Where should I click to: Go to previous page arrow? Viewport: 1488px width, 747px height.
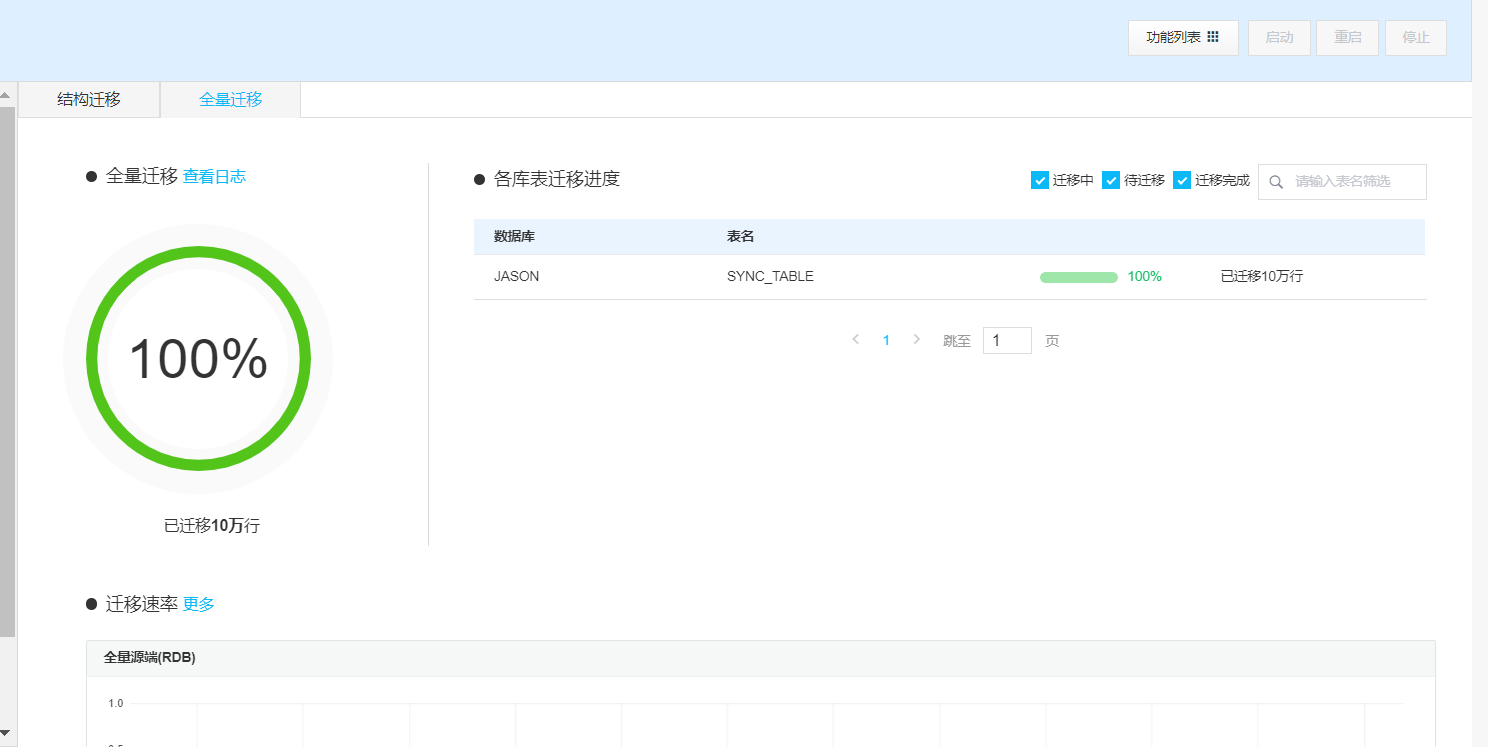pyautogui.click(x=856, y=340)
